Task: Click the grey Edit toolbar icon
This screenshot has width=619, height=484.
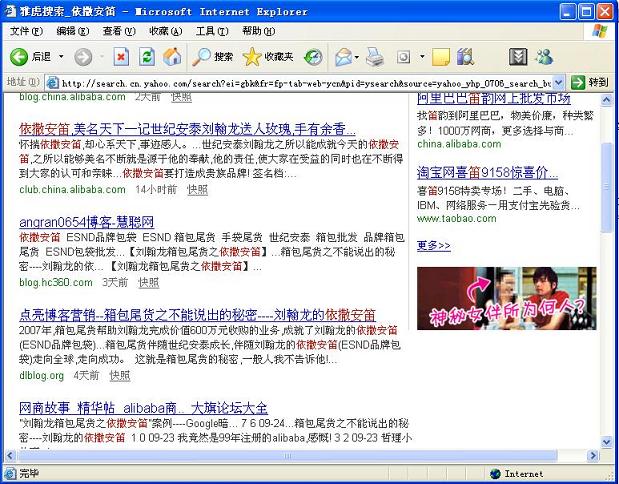Action: tap(403, 57)
